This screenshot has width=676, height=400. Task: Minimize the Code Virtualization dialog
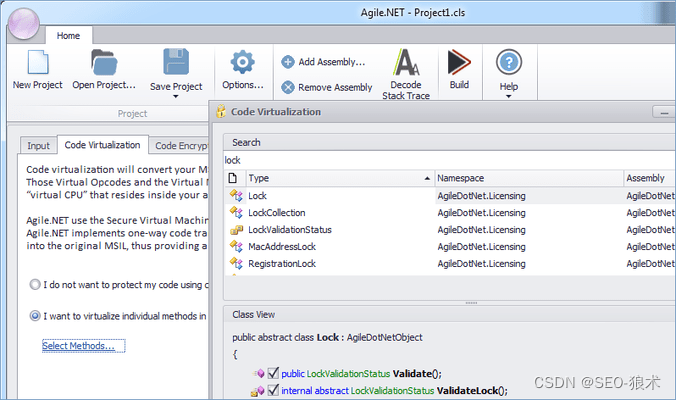663,112
